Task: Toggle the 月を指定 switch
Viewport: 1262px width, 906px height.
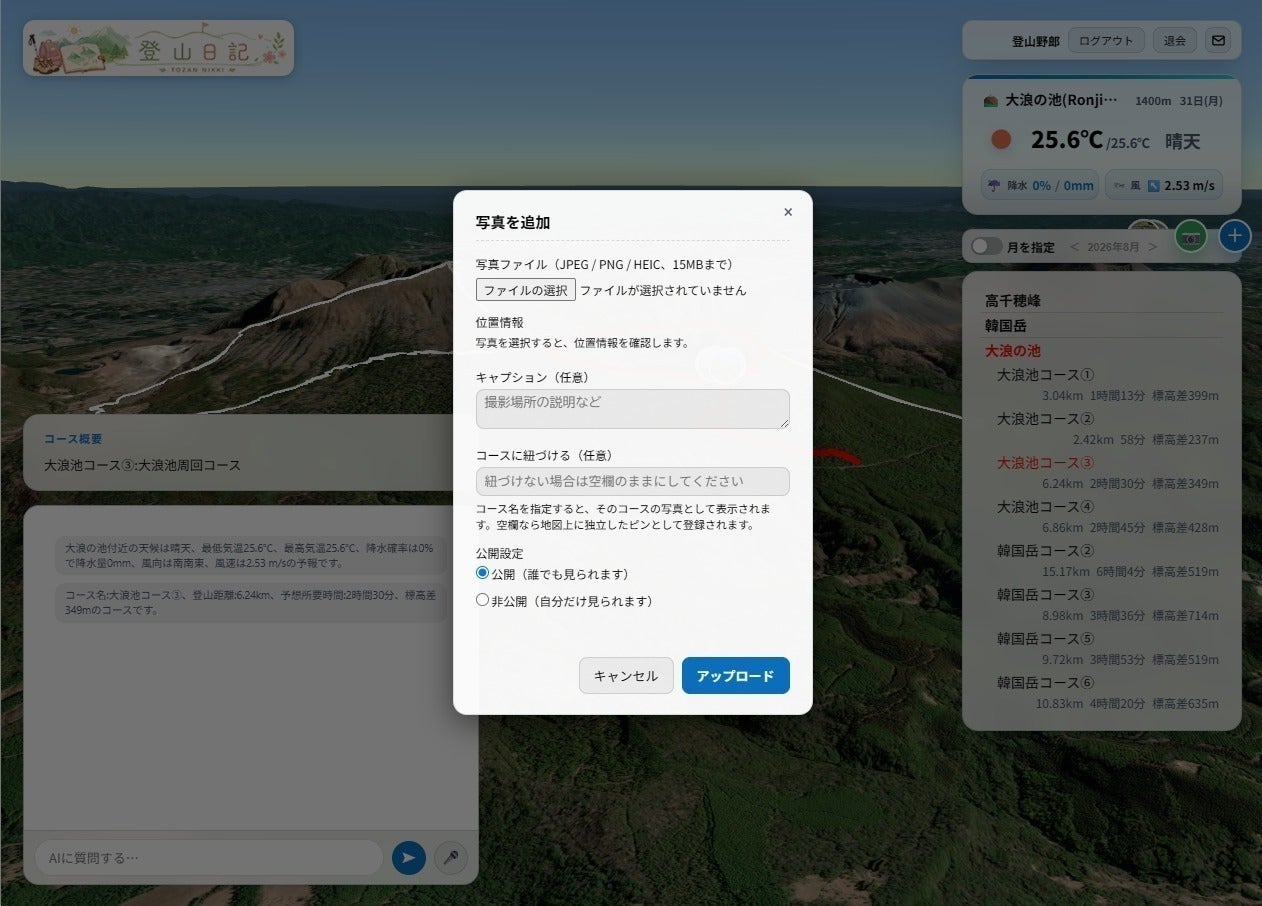Action: pos(986,246)
